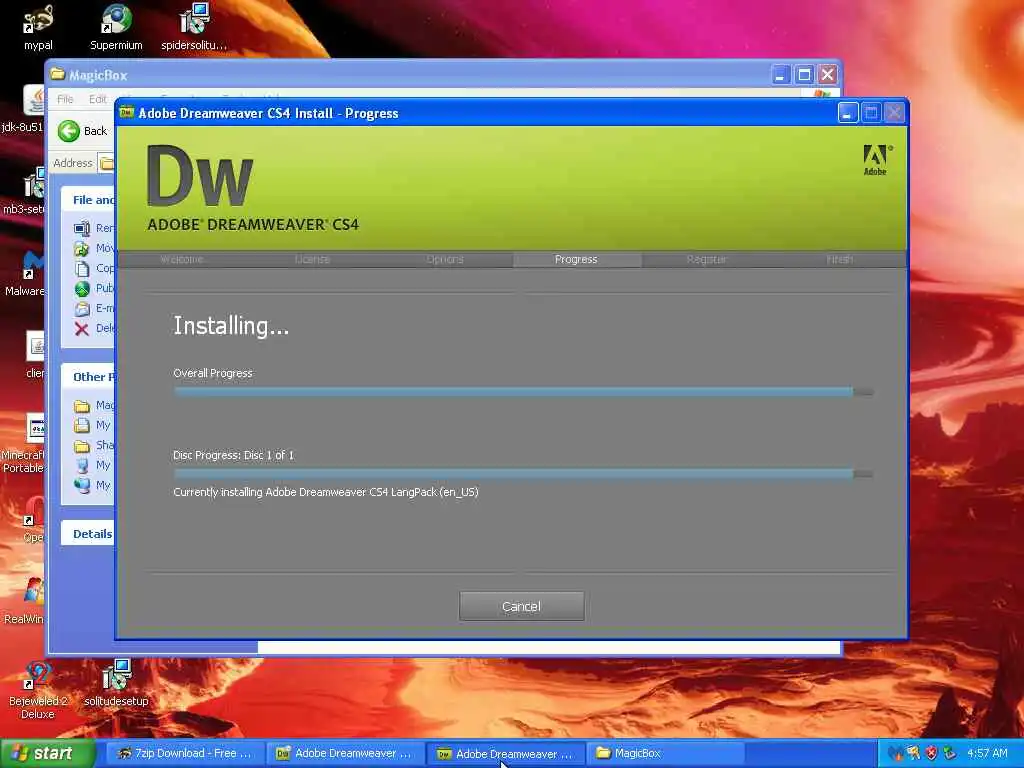The image size is (1024, 768).
Task: Click Back arrow in MagicBox window
Action: [69, 131]
